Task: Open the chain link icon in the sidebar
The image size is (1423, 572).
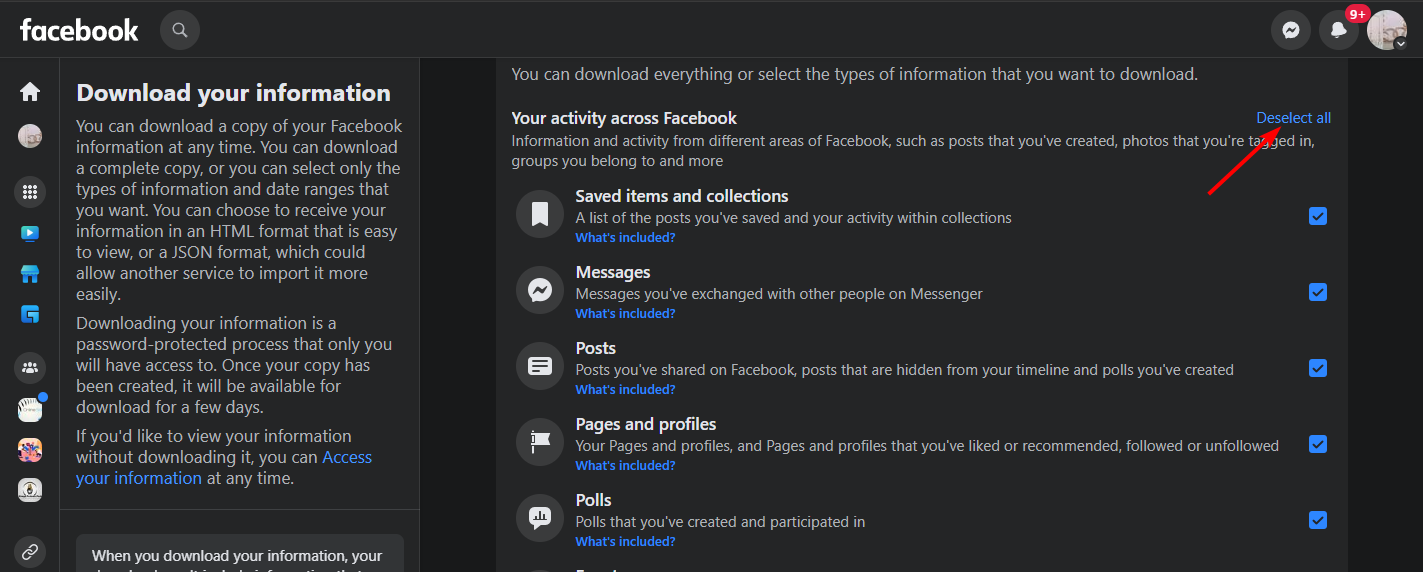Action: 30,551
